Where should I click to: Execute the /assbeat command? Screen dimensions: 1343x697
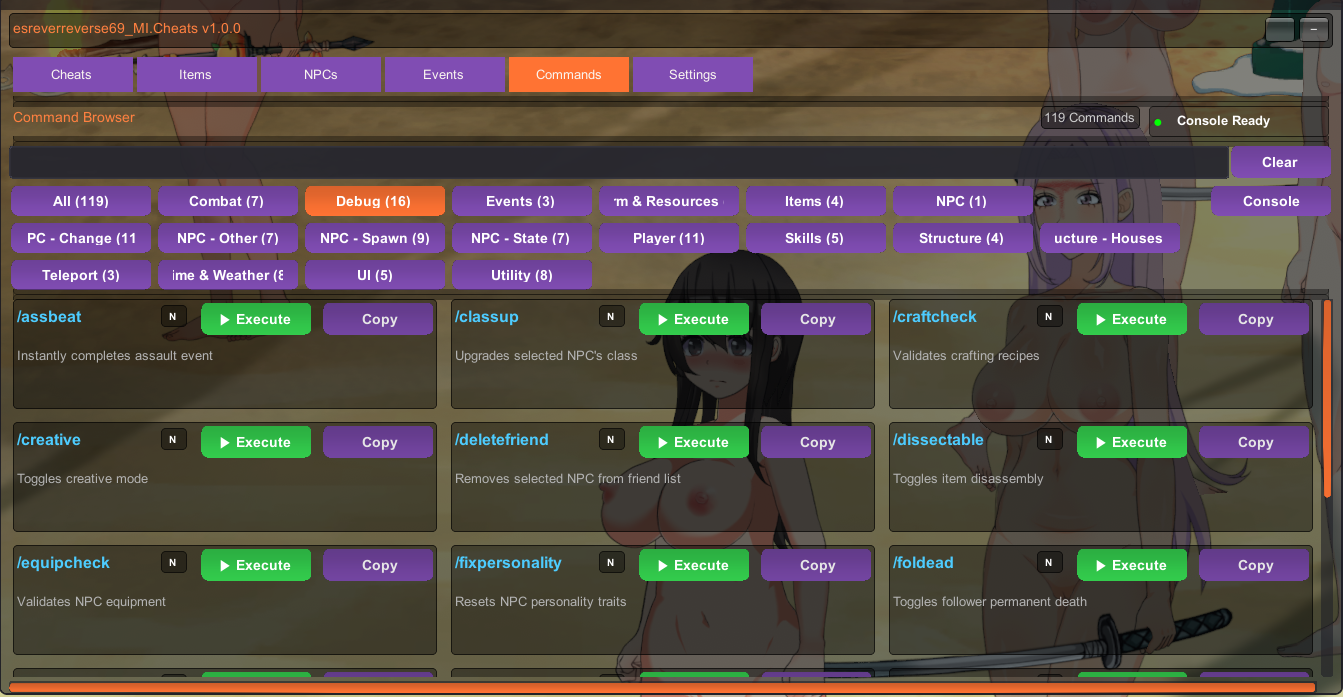(256, 319)
